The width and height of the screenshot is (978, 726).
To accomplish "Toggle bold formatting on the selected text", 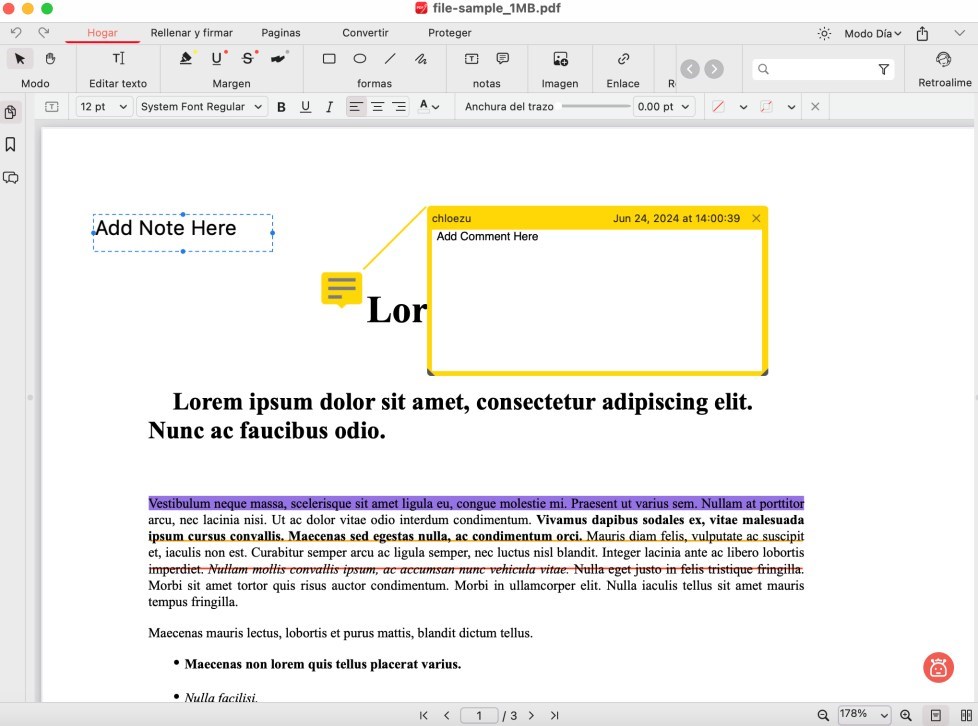I will point(281,106).
